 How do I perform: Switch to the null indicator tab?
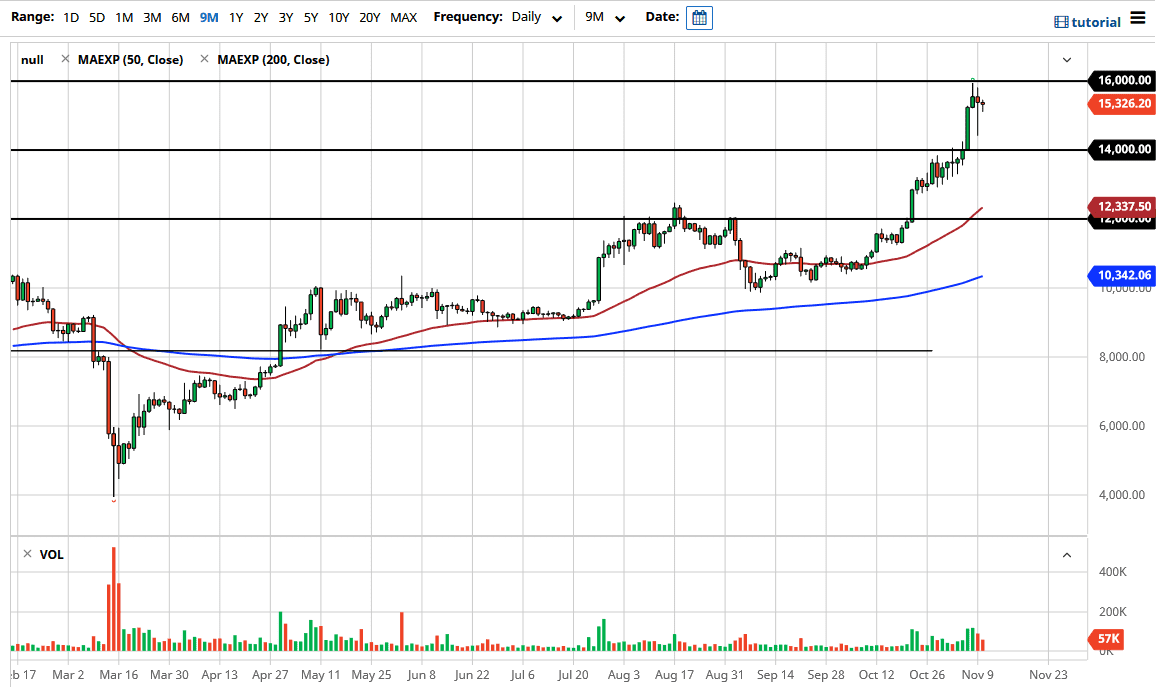point(32,59)
